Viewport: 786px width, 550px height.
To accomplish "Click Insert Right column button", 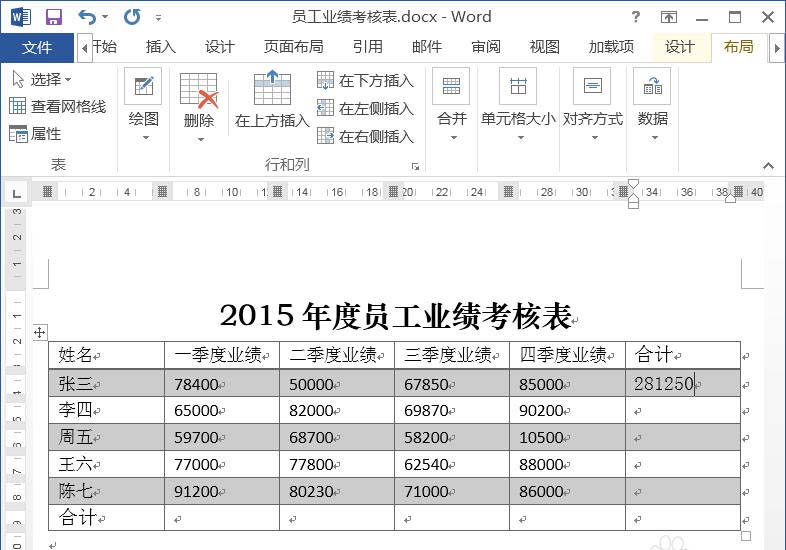I will tap(365, 137).
